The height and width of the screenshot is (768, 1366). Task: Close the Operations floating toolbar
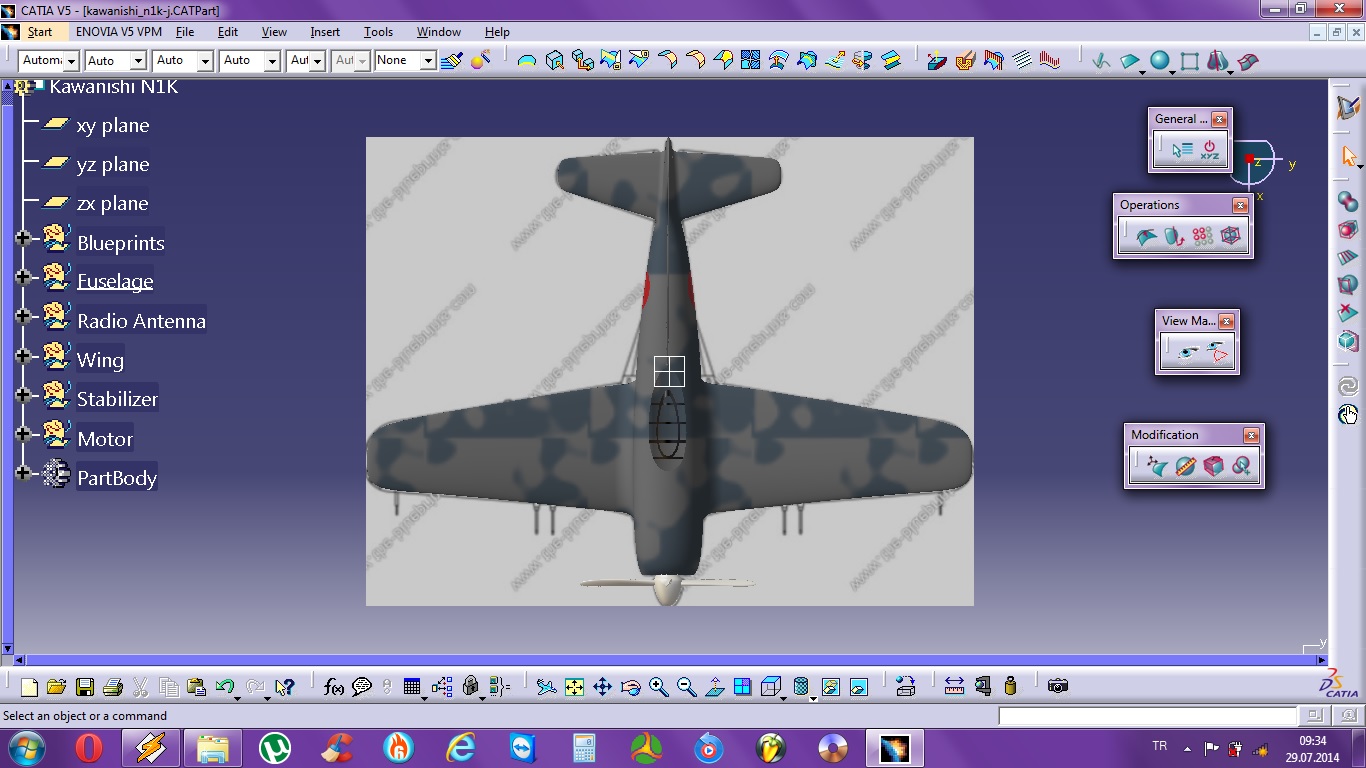point(1240,205)
